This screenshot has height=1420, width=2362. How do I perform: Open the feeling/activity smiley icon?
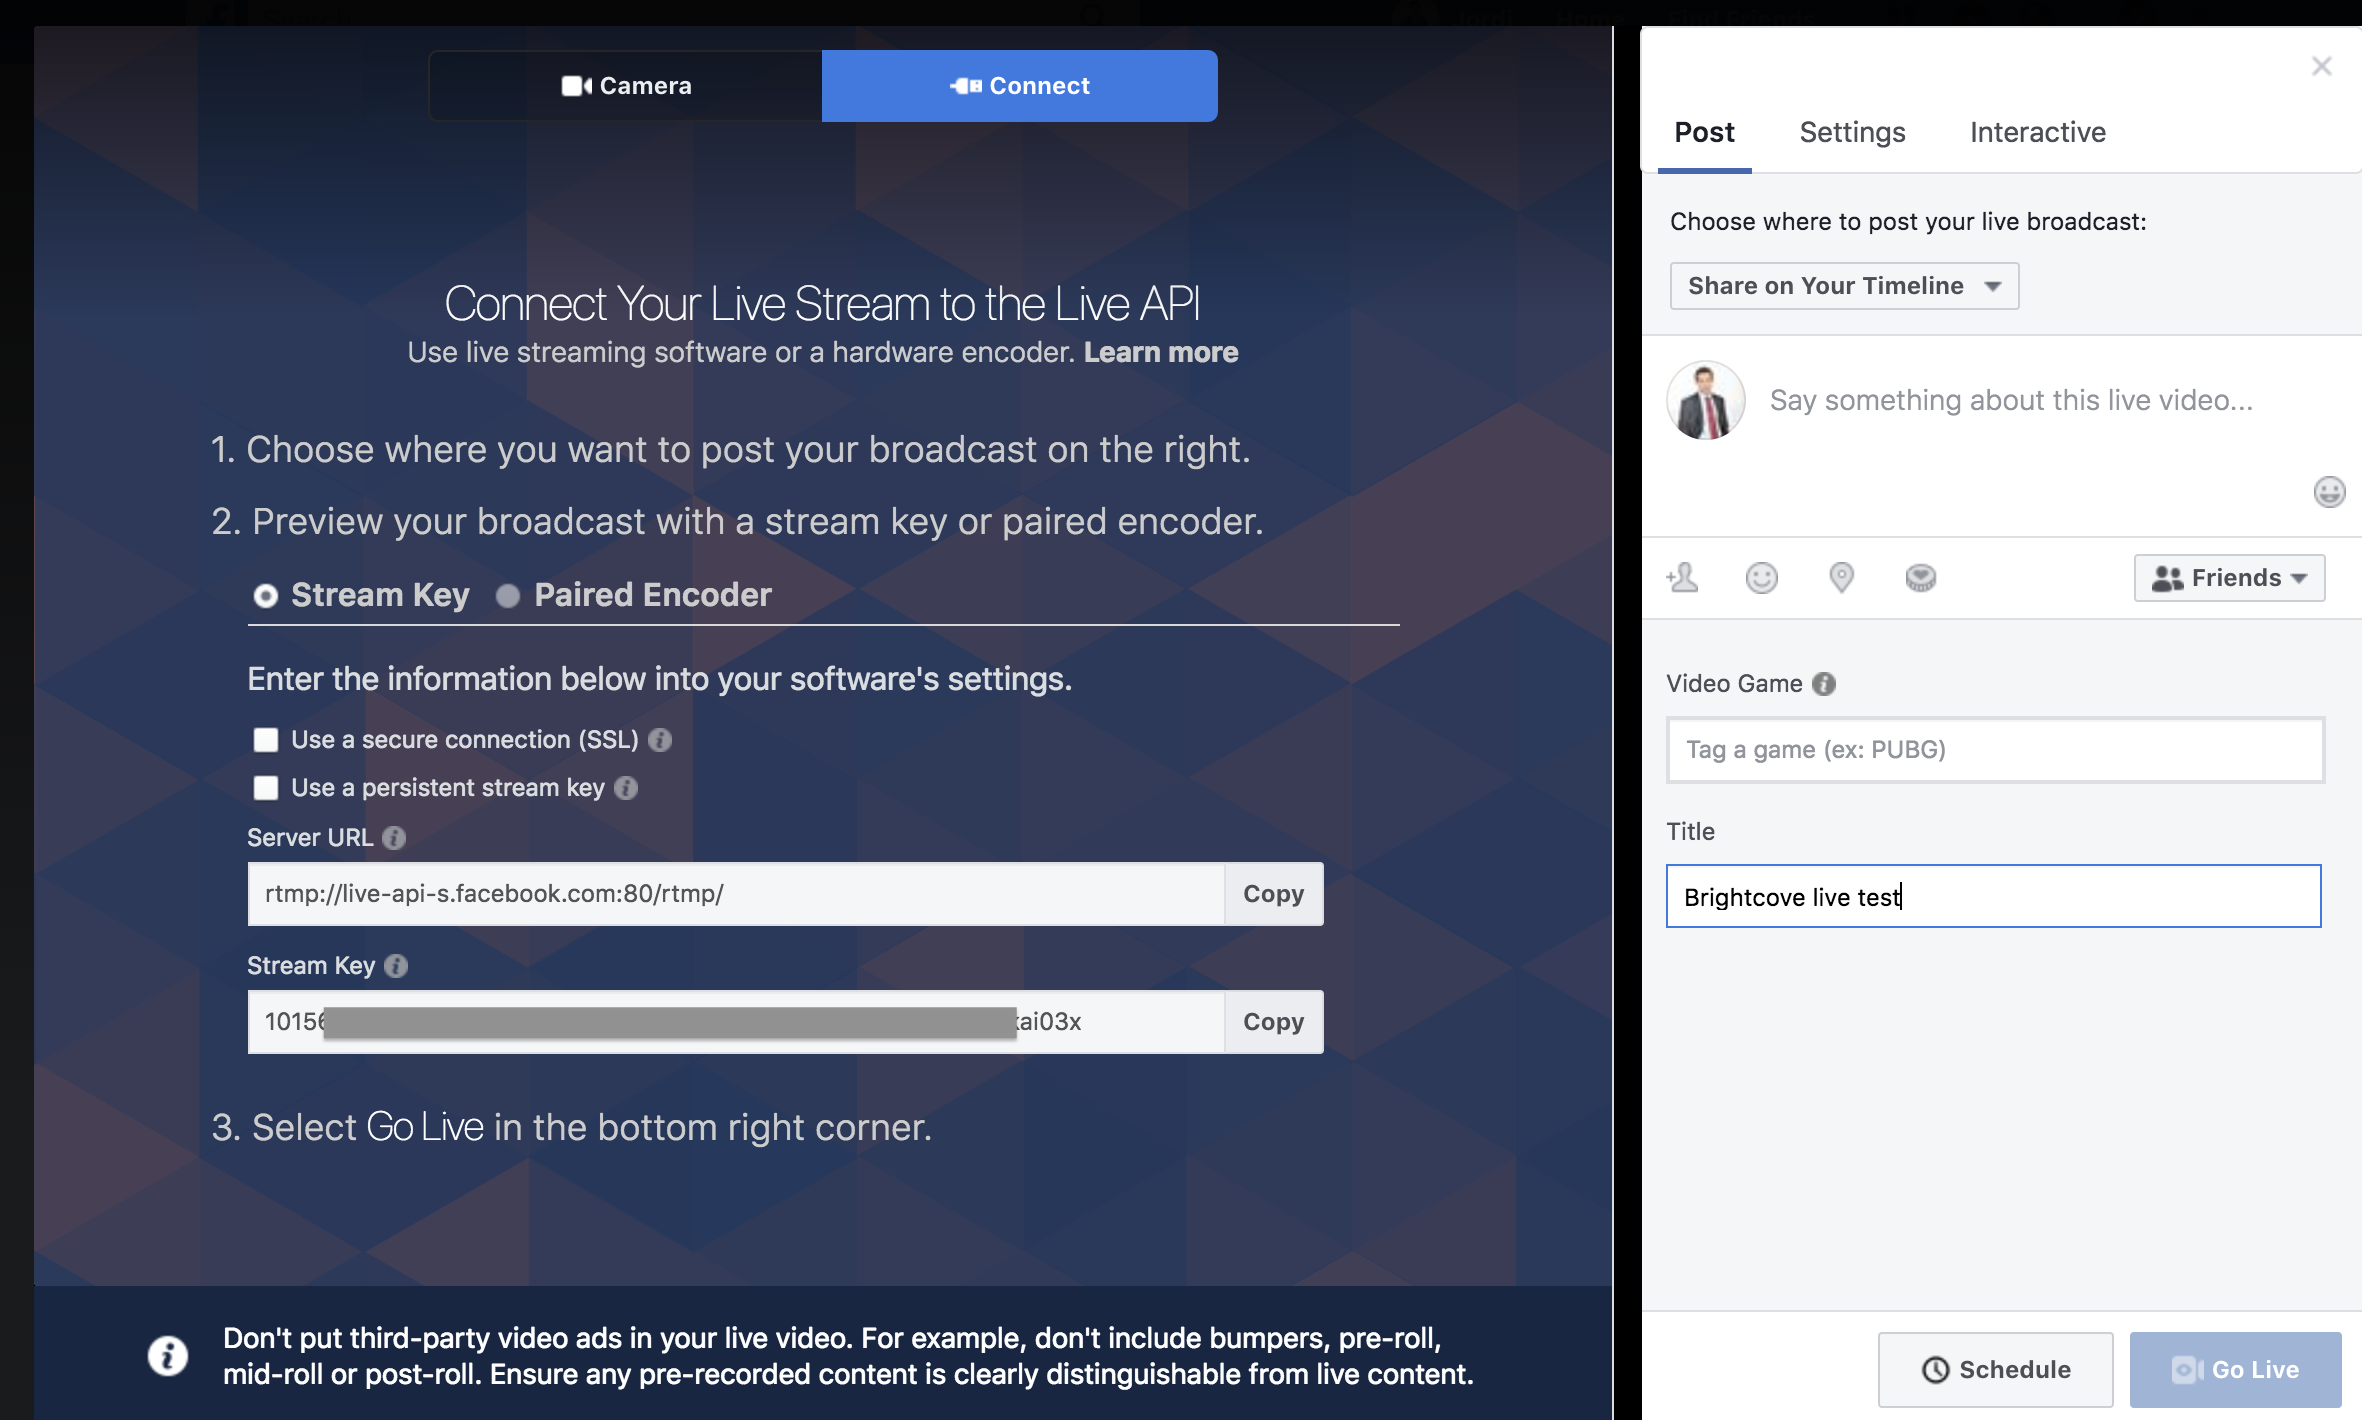1761,578
